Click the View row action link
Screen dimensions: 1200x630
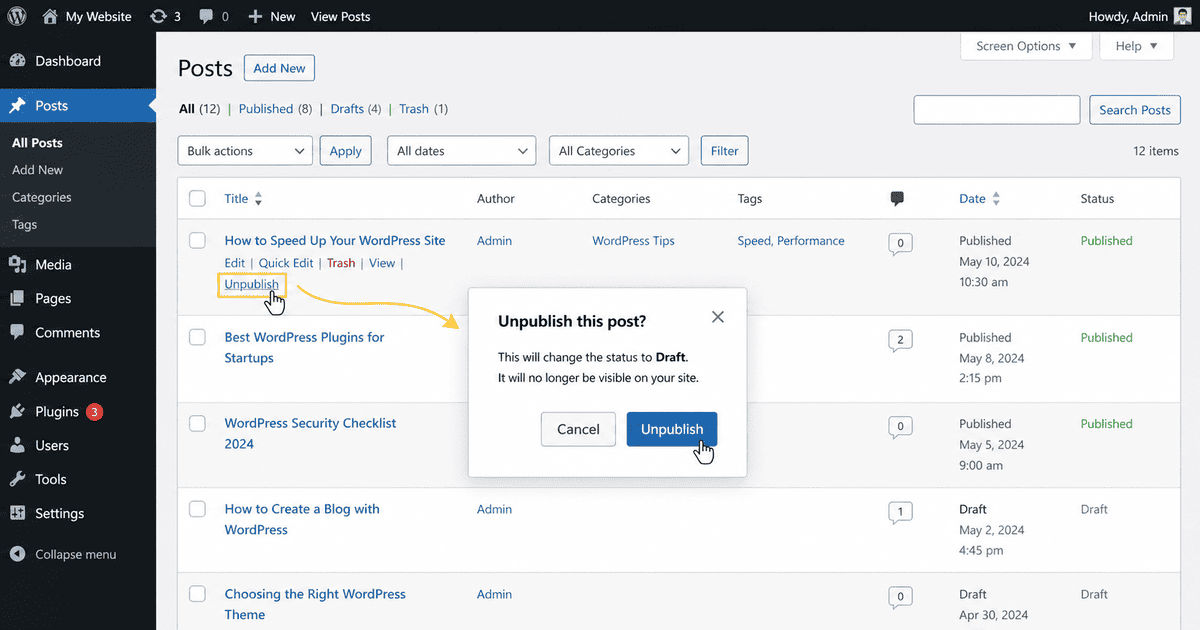(382, 263)
